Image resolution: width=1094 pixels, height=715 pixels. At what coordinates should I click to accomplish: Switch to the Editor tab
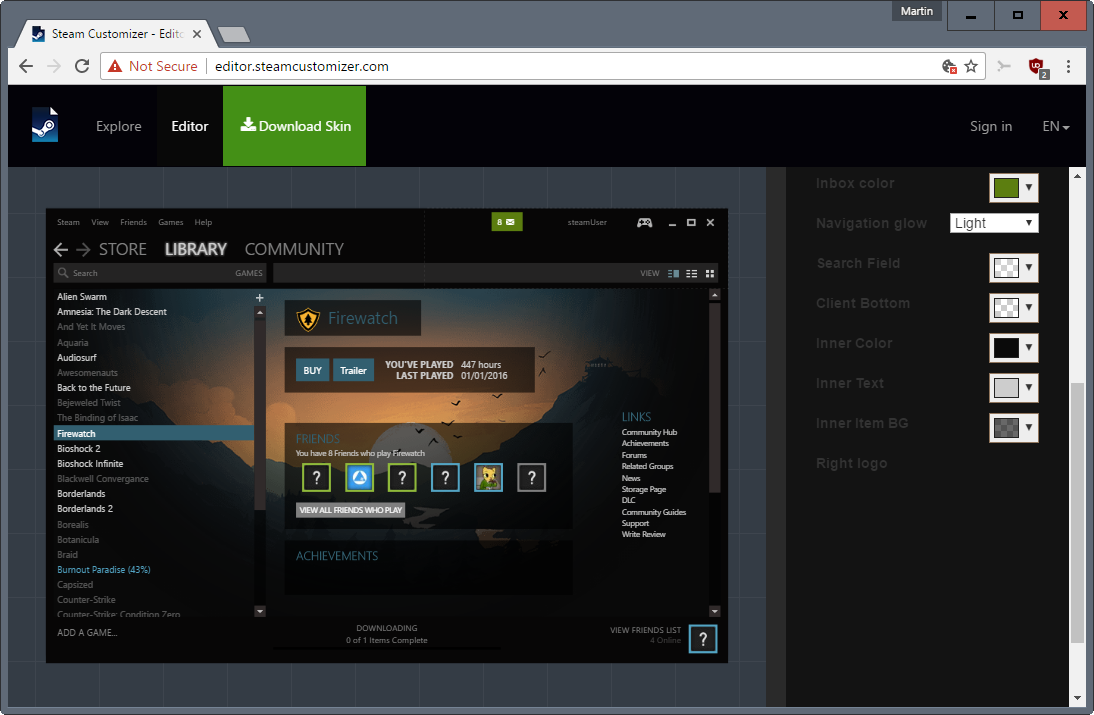190,126
